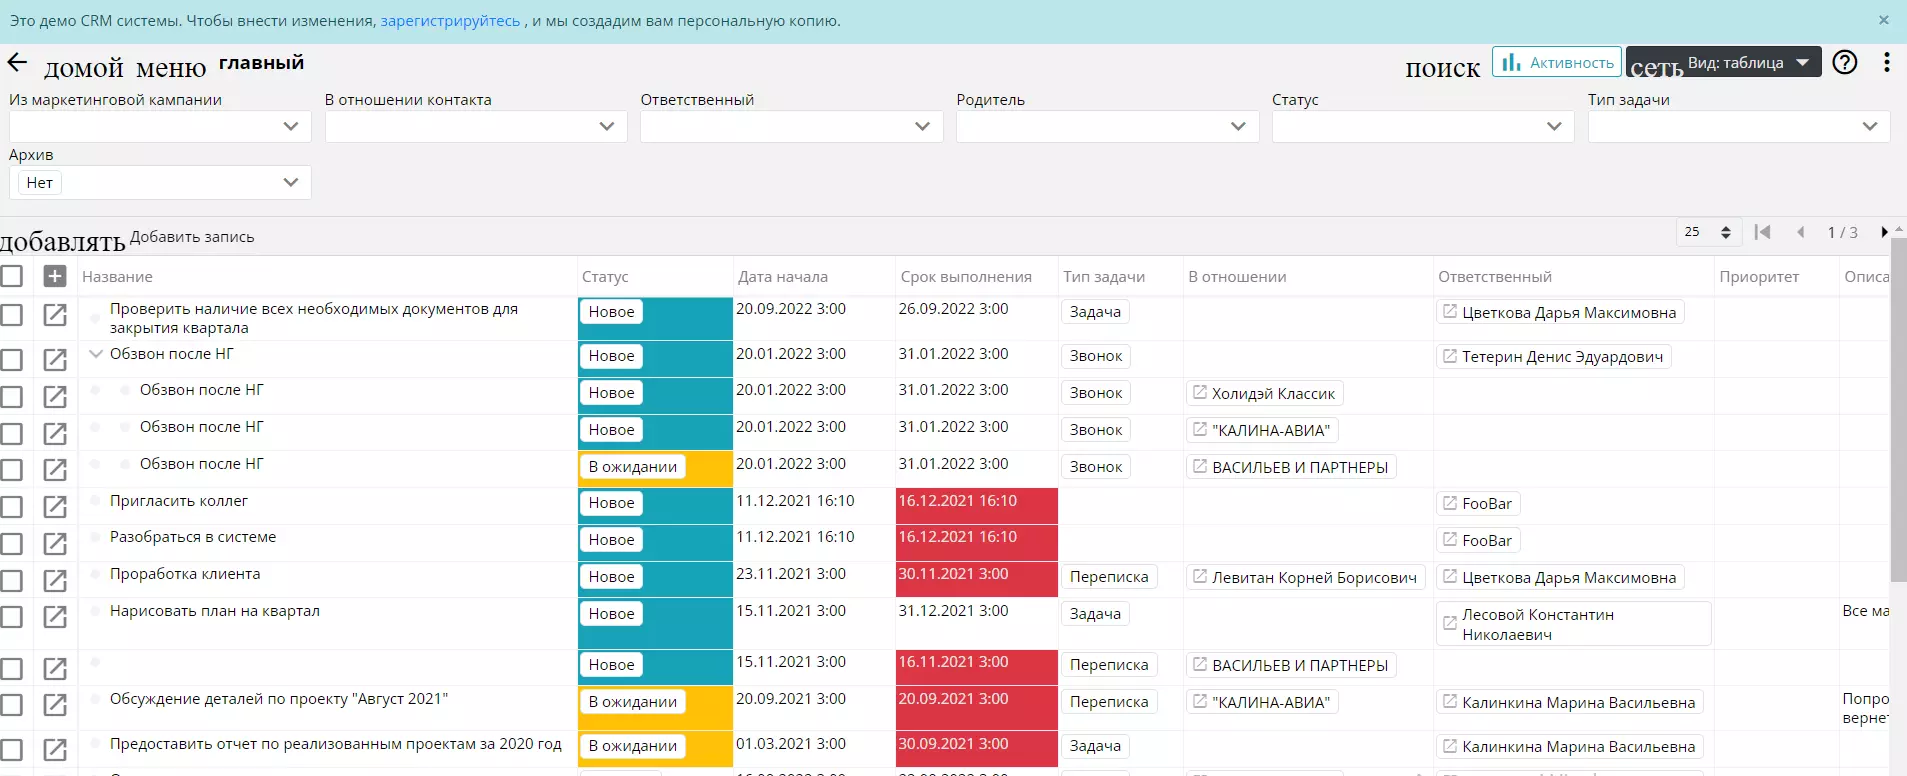Collapse the parent 'Обзвон после НГ' tree row
1907x776 pixels.
pos(96,354)
